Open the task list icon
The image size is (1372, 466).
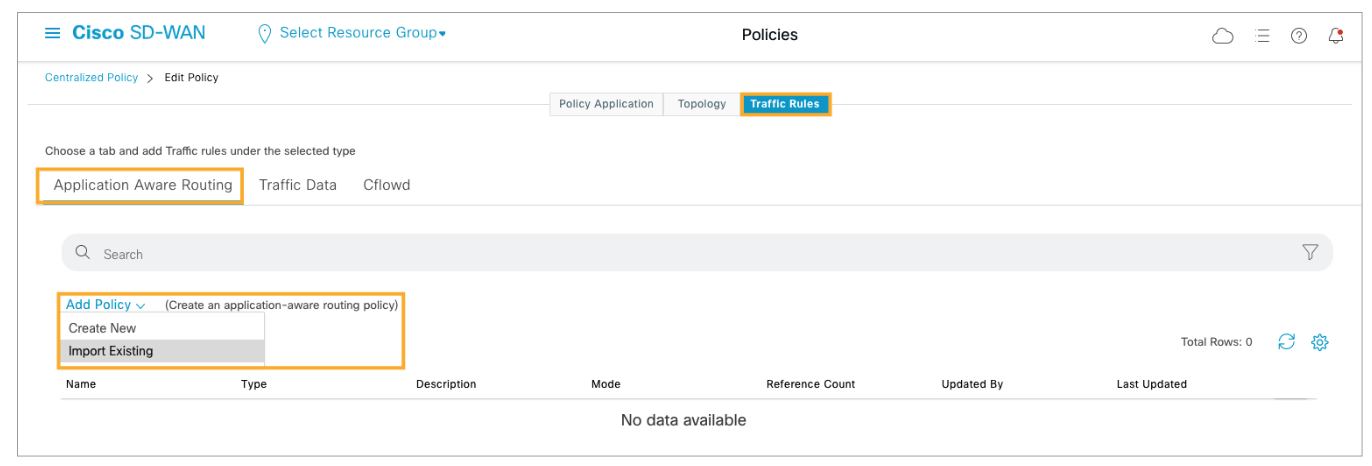tap(1262, 36)
